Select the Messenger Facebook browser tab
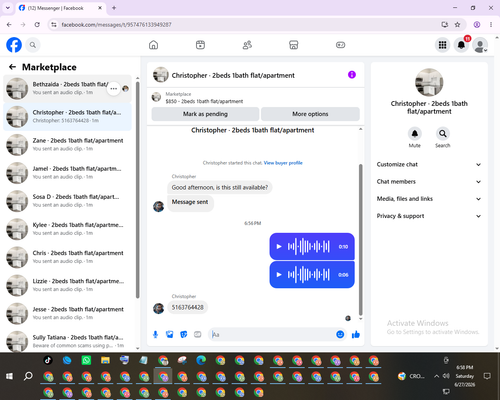This screenshot has height=400, width=500. [60, 8]
